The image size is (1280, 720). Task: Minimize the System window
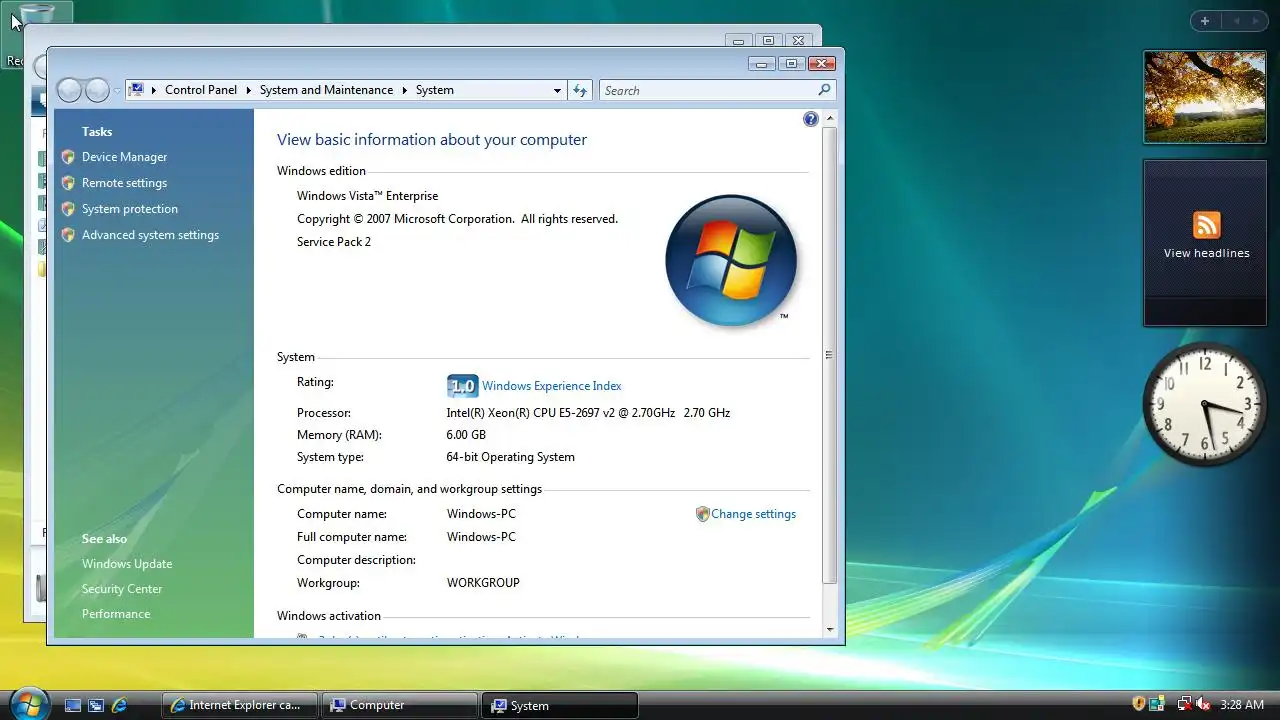[762, 63]
